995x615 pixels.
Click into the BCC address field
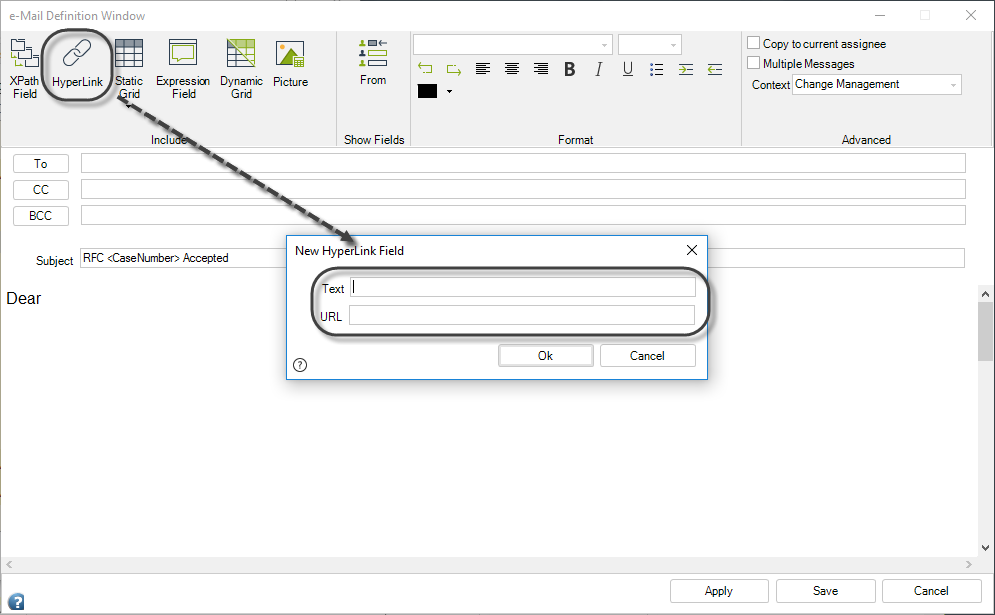pyautogui.click(x=524, y=215)
